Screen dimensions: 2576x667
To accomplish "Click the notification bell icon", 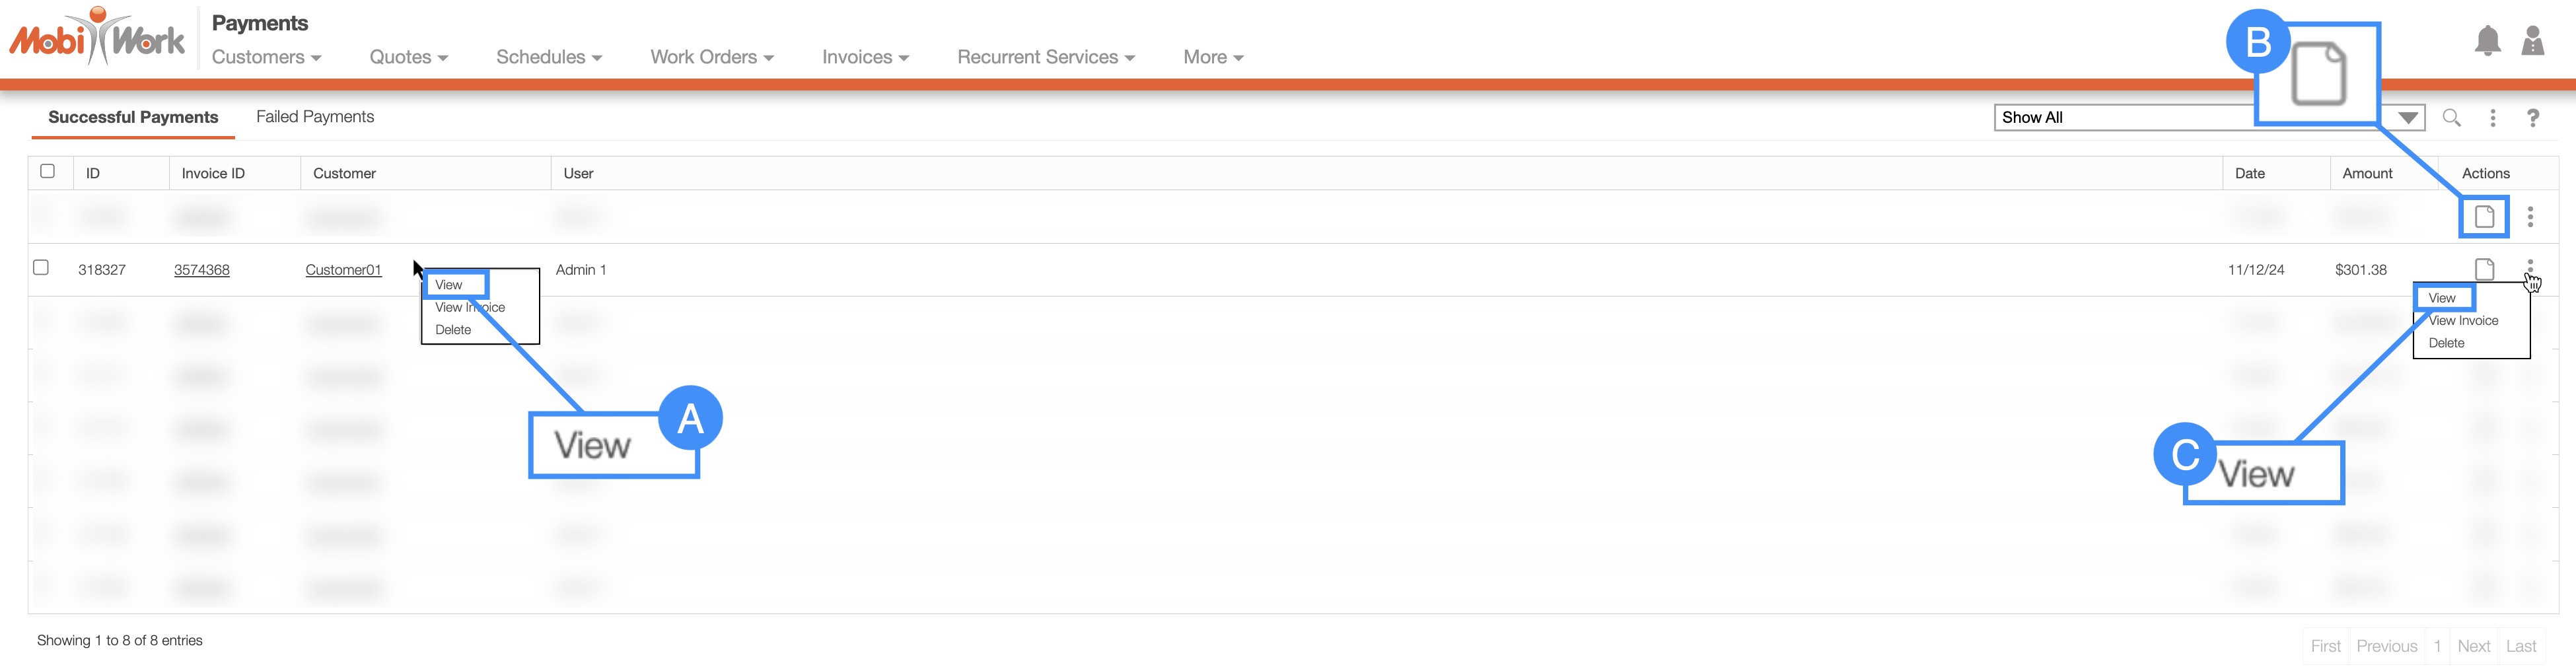I will (2487, 42).
